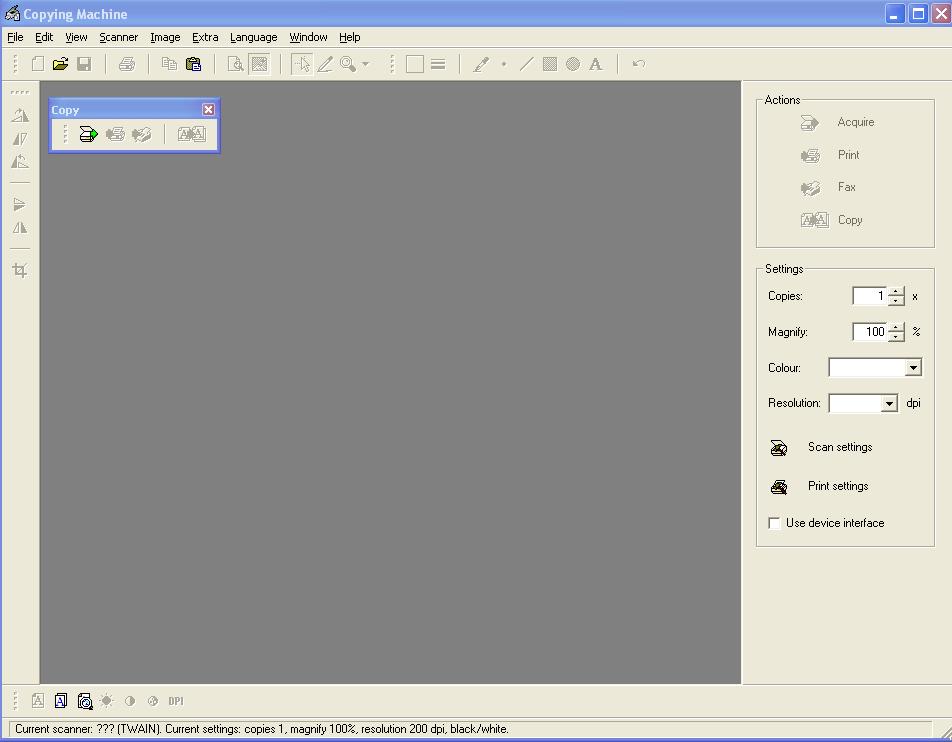Image resolution: width=952 pixels, height=742 pixels.
Task: Click the mirror horizontal icon in left toolbar
Action: point(20,228)
